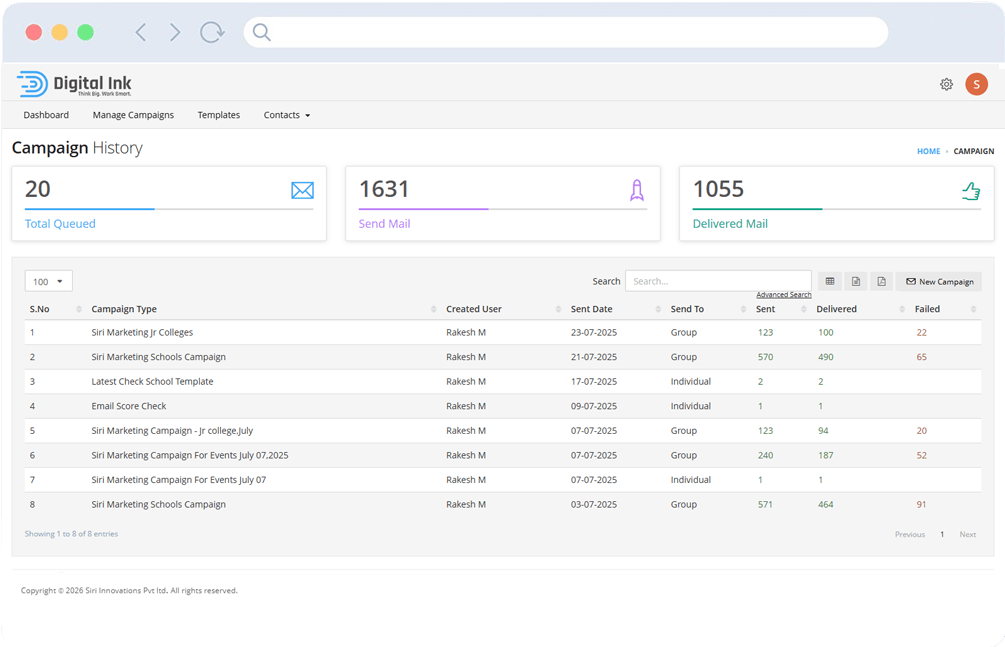Image resolution: width=1005 pixels, height=647 pixels.
Task: Click the table grid export icon
Action: pyautogui.click(x=829, y=282)
